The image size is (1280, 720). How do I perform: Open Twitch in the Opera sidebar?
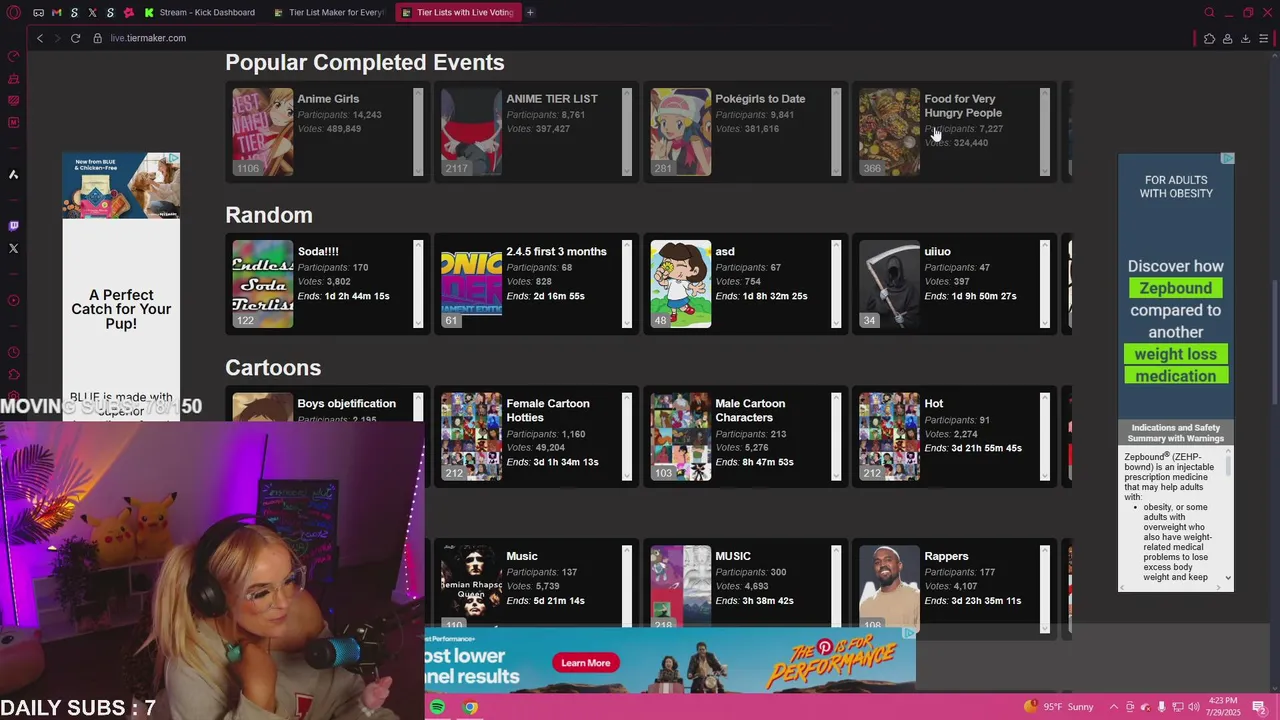[13, 226]
